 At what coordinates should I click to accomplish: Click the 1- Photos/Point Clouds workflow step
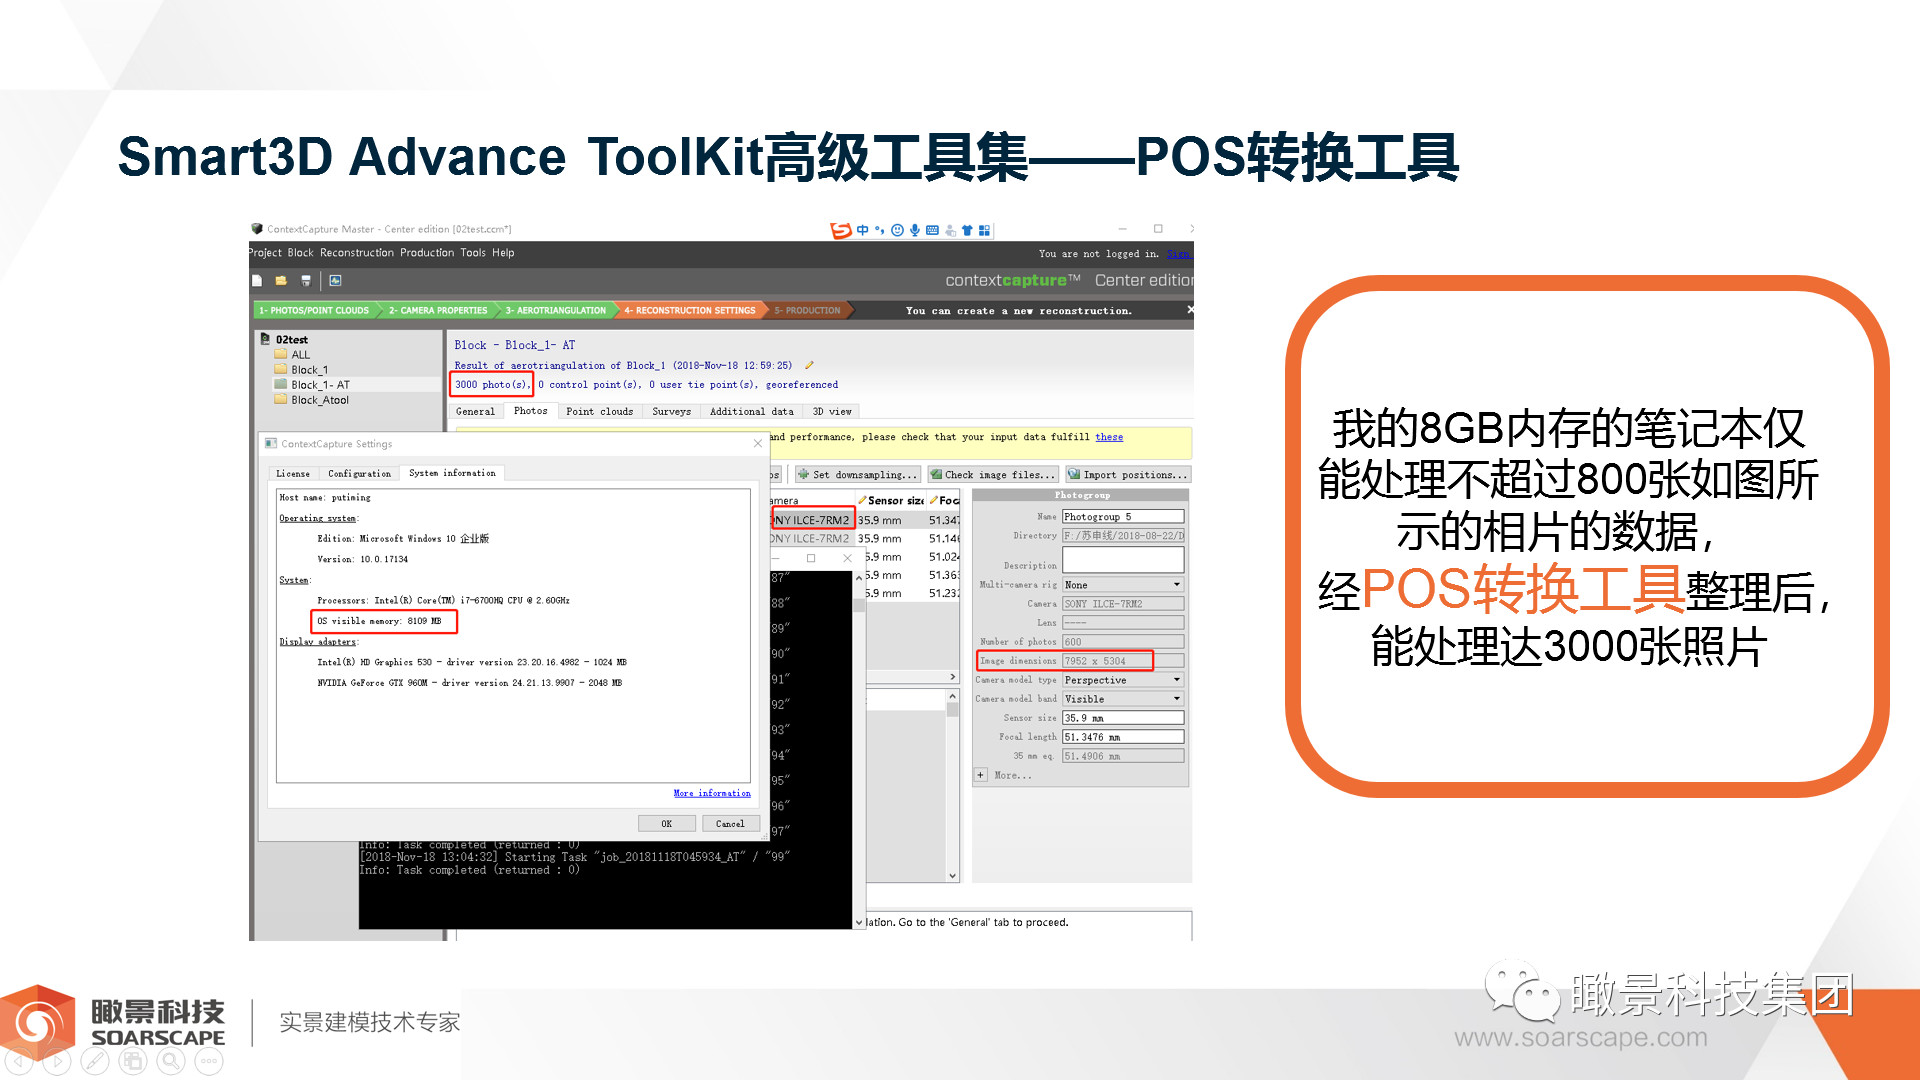tap(317, 310)
